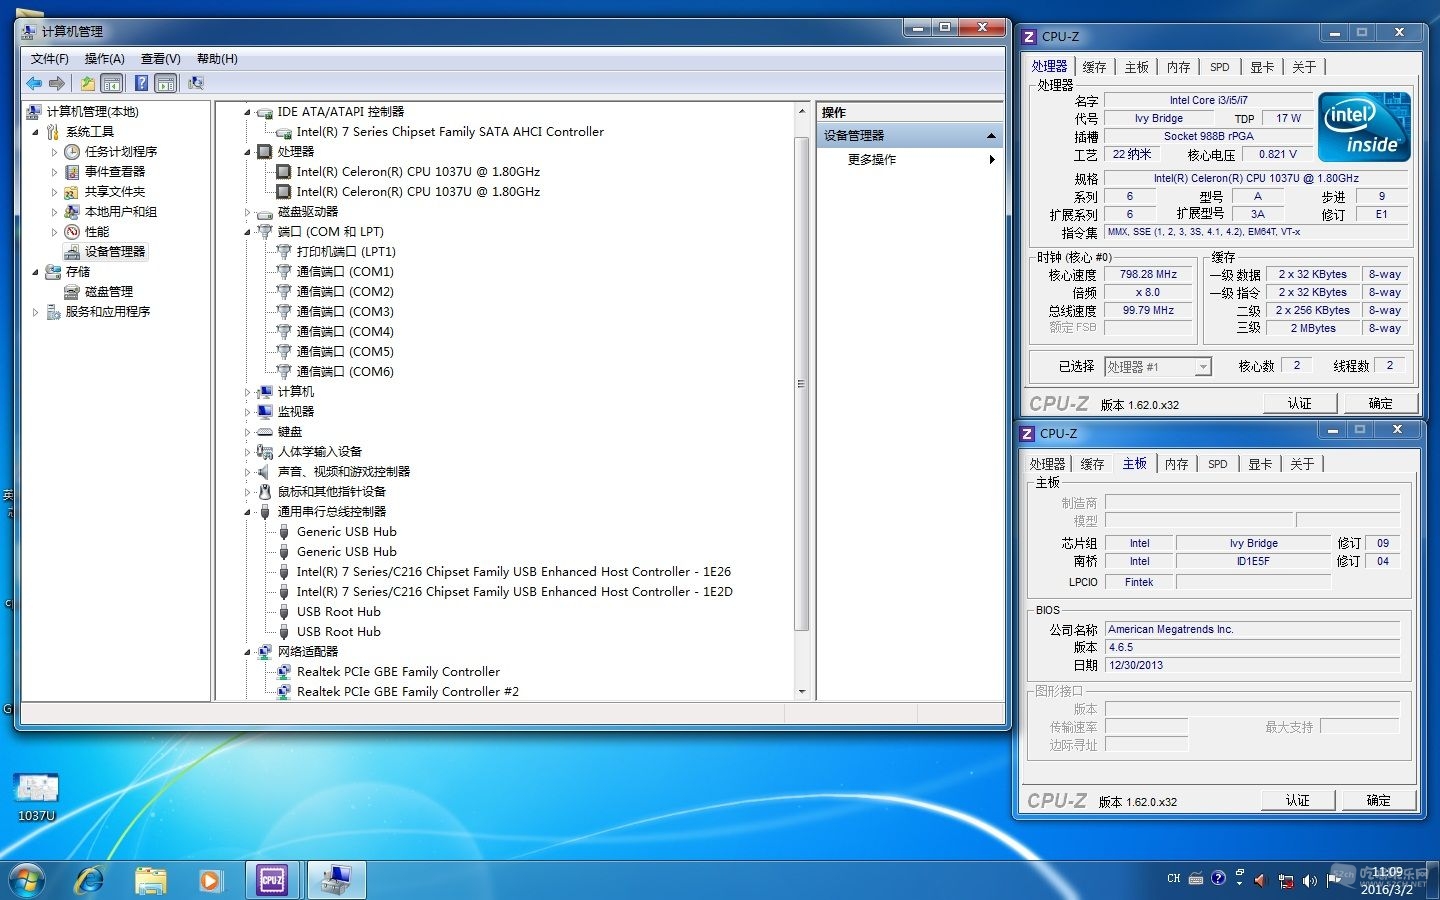Click the device list vertical scrollbar

click(801, 384)
